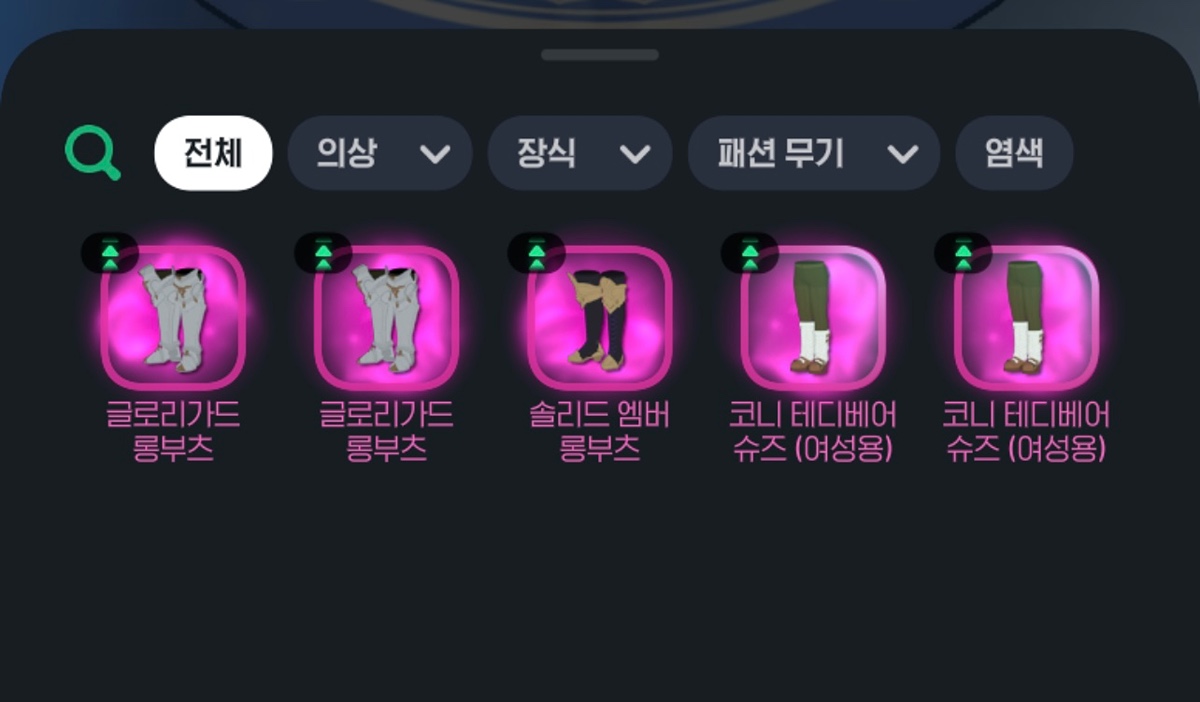
Task: Select the last 코니 테디베어 슈즈 item icon
Action: 1026,317
